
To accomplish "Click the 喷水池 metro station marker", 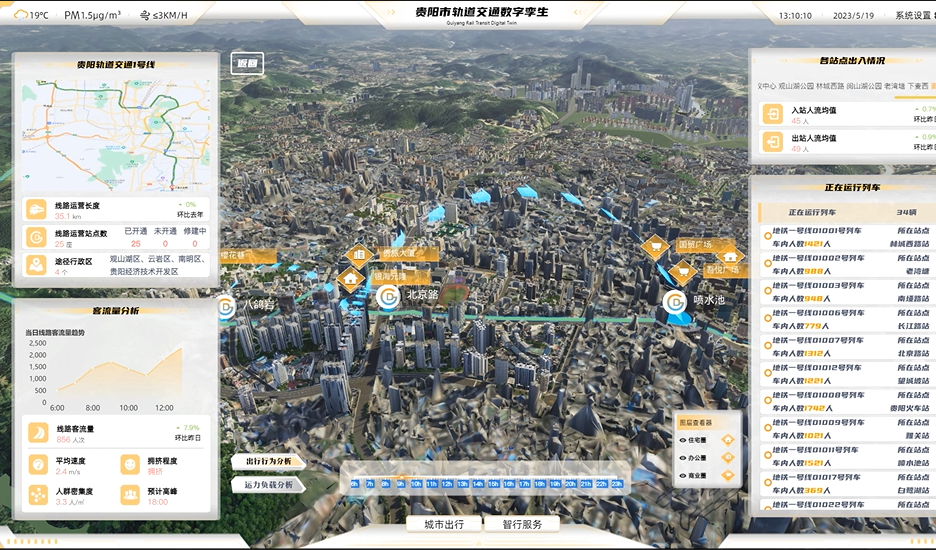I will (x=676, y=300).
